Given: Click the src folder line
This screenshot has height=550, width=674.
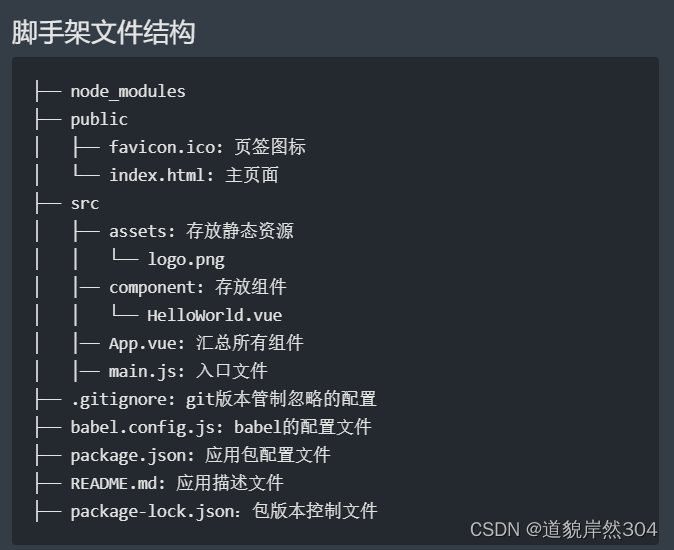Looking at the screenshot, I should click(85, 204).
